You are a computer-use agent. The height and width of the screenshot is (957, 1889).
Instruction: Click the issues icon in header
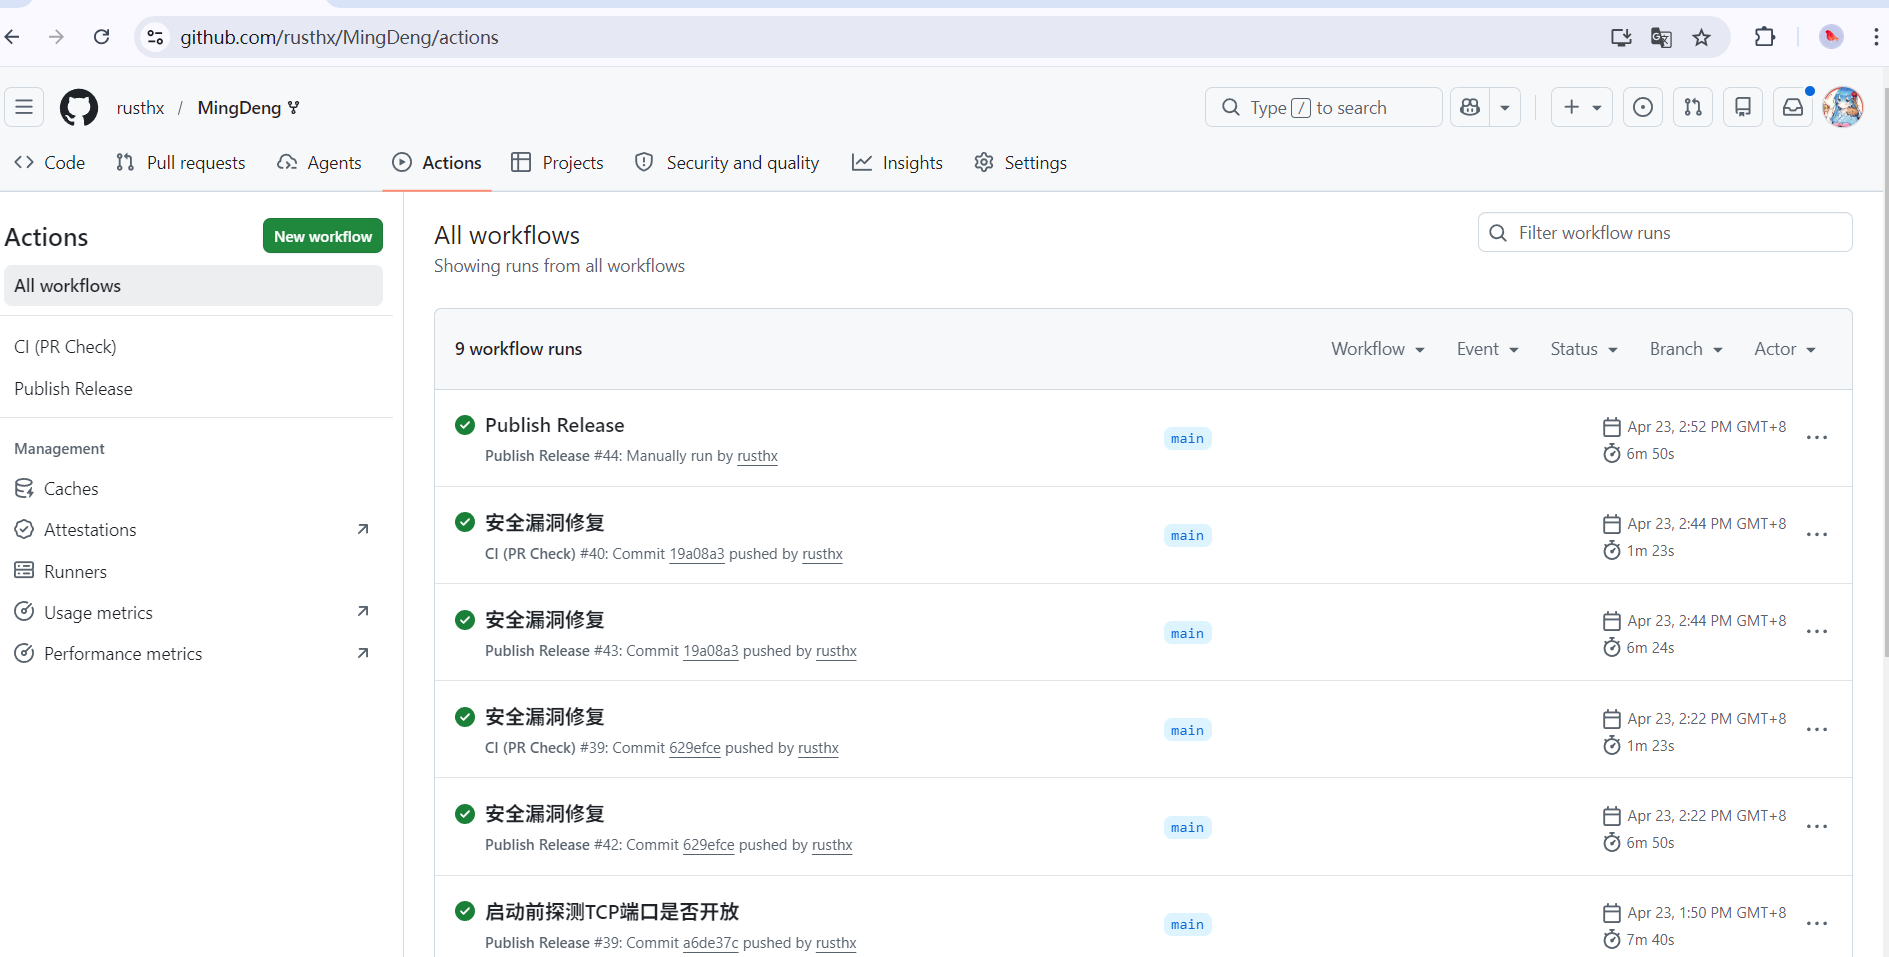click(1642, 107)
